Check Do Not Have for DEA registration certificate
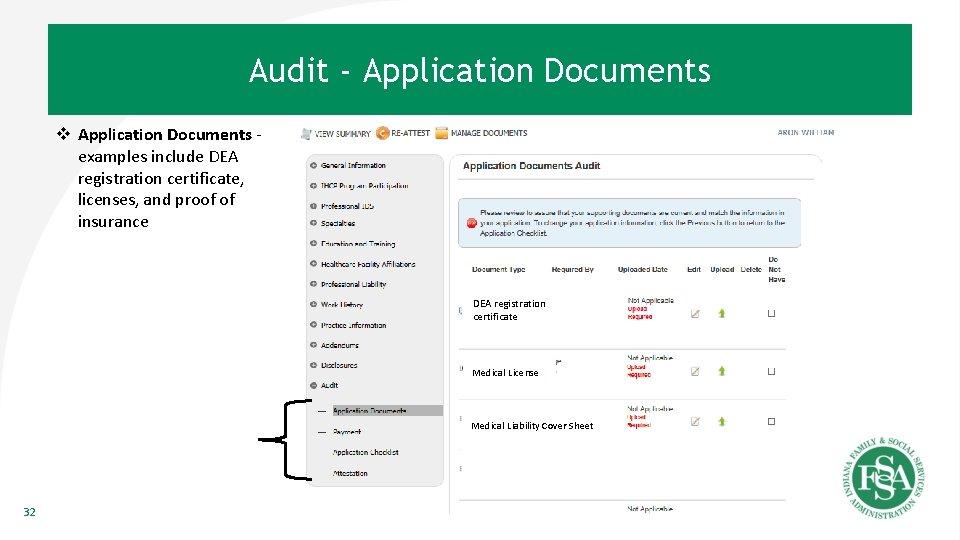This screenshot has width=960, height=540. click(771, 313)
